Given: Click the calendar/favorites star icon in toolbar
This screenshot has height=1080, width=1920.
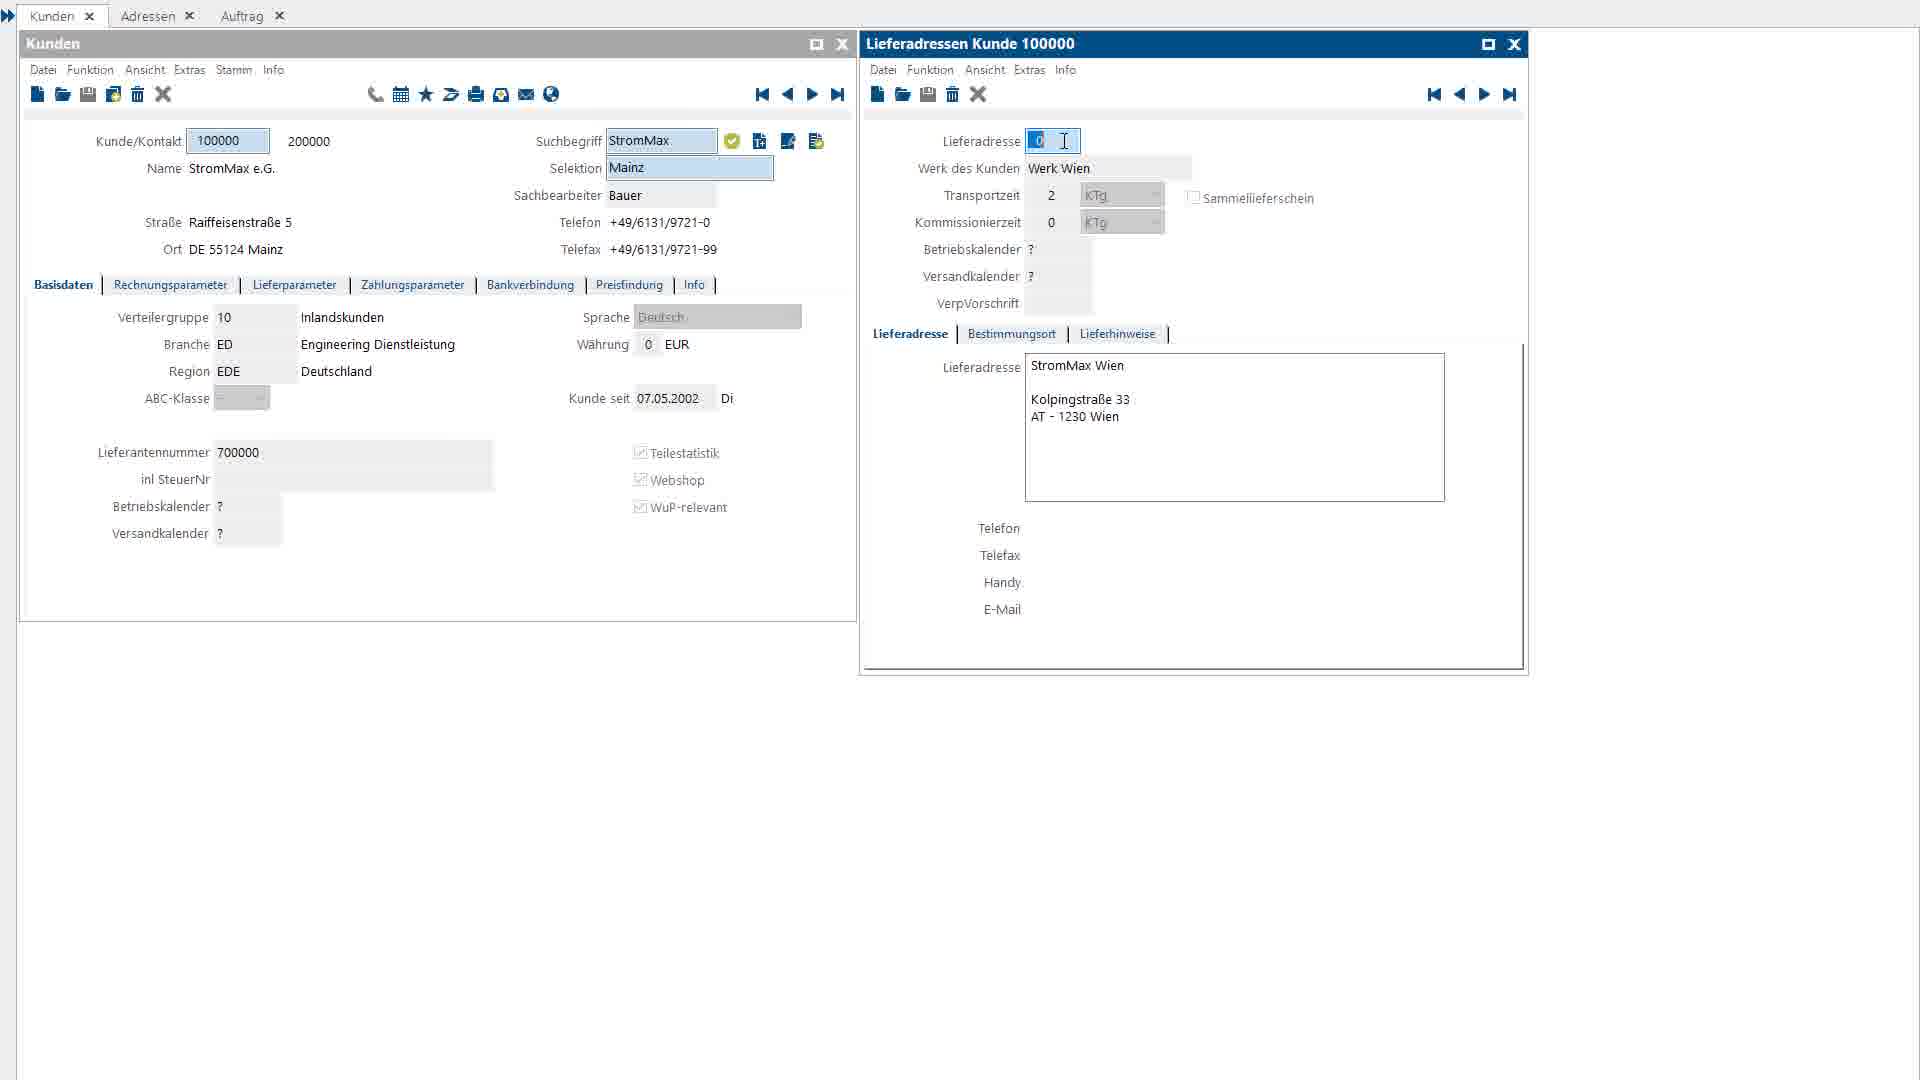Looking at the screenshot, I should (425, 94).
